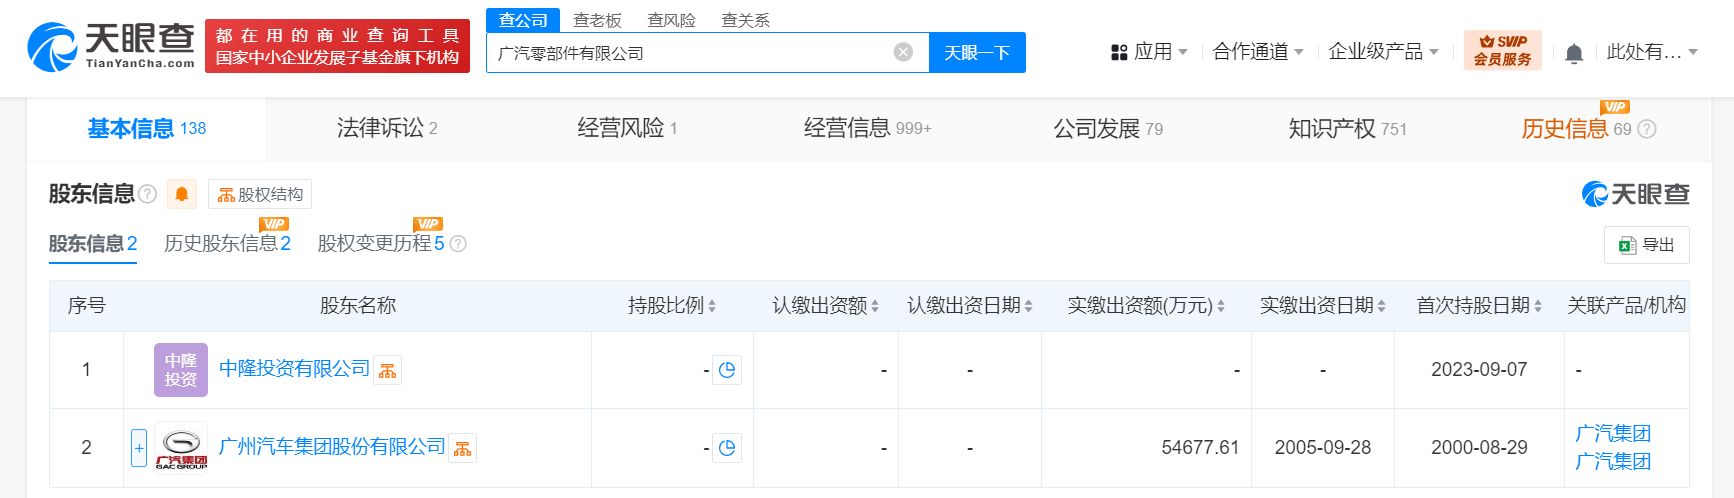The width and height of the screenshot is (1734, 498).
Task: Open the notification bell in the header
Action: [x=1574, y=53]
